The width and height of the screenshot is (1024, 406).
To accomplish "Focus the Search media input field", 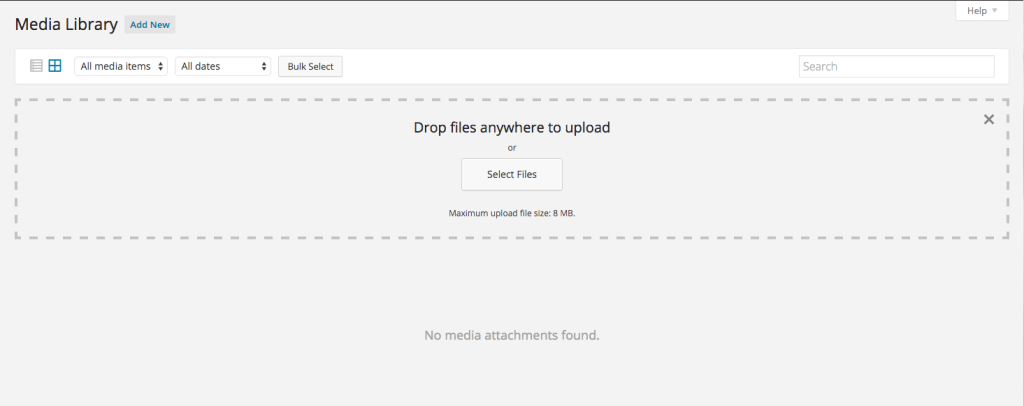I will (896, 66).
